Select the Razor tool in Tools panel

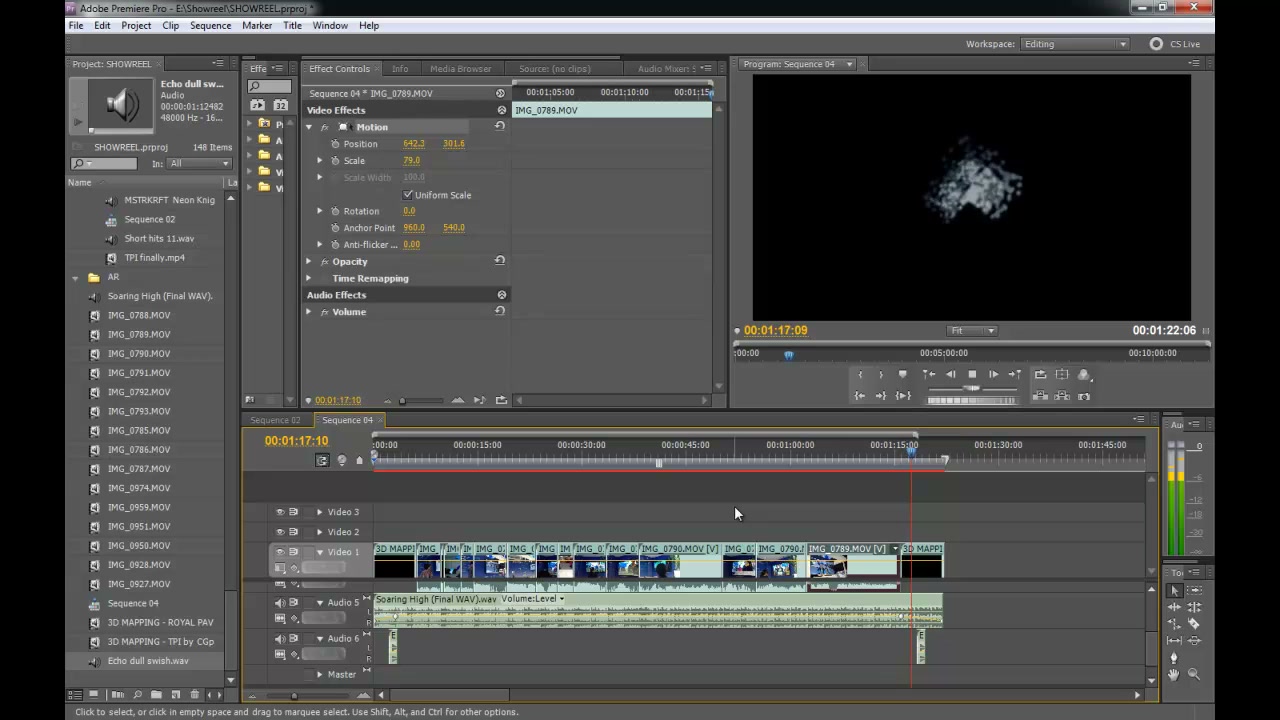(1194, 623)
